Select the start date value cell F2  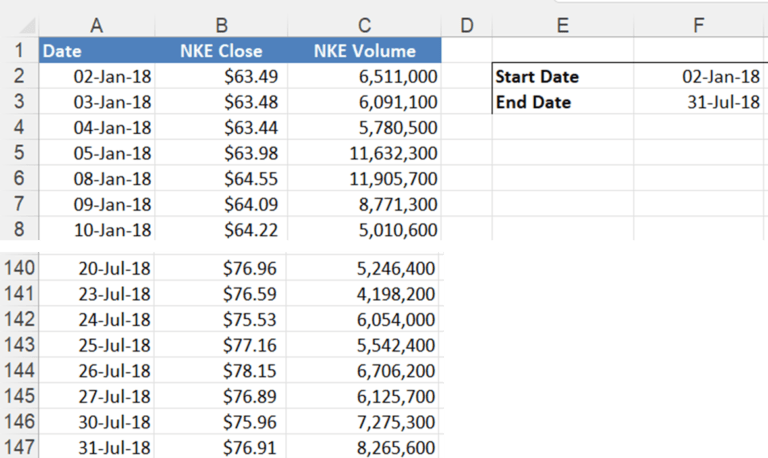point(700,76)
